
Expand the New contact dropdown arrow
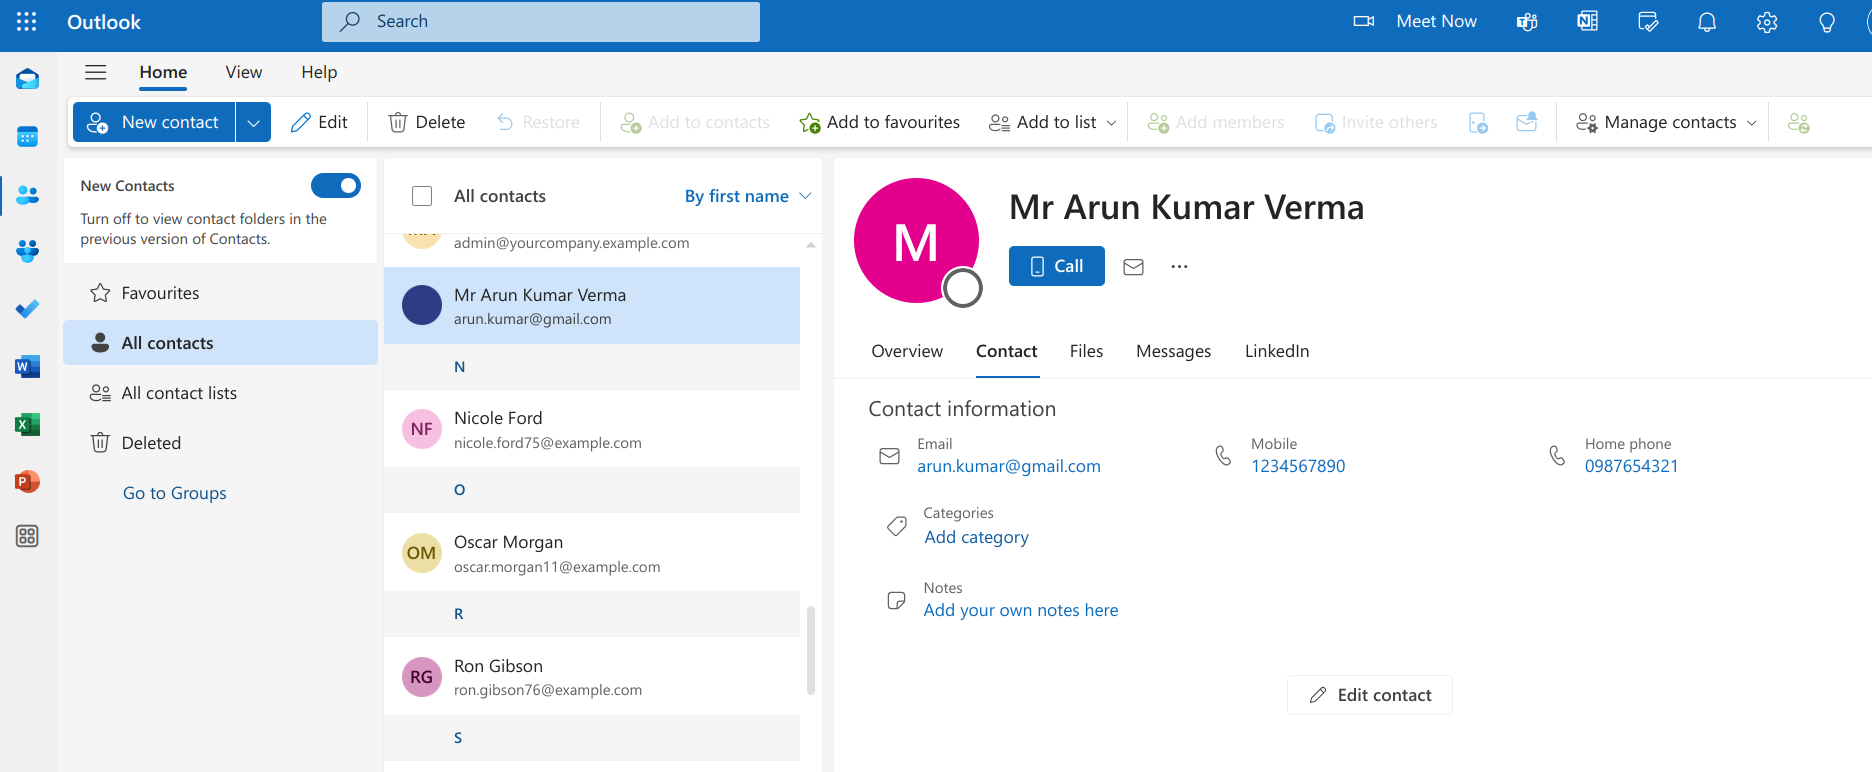[253, 123]
